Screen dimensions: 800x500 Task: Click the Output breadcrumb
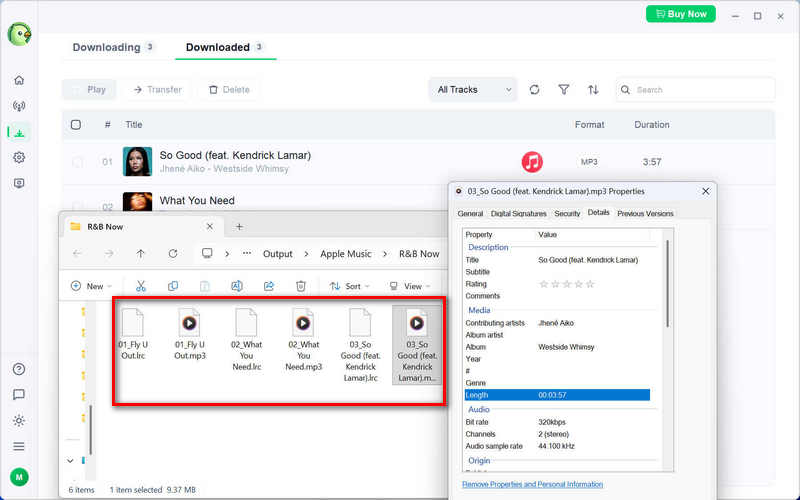coord(278,254)
